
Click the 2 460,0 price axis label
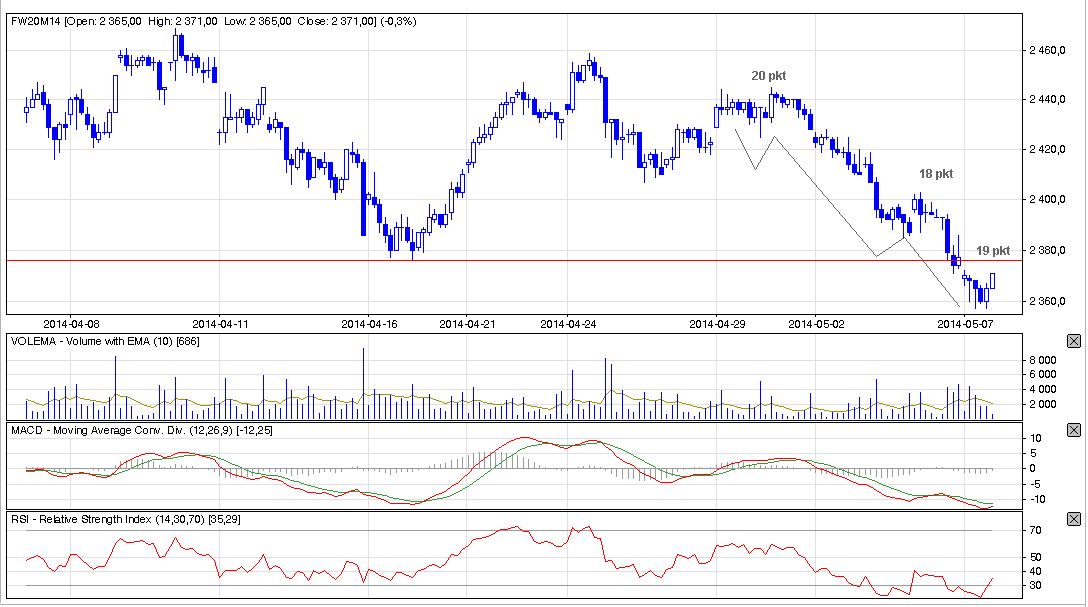coord(1048,50)
